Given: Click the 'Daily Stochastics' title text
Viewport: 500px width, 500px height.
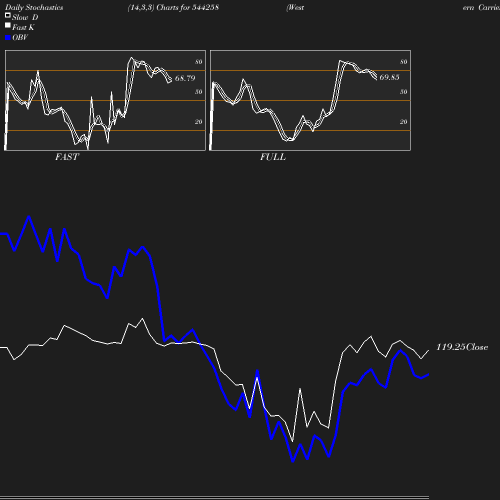Looking at the screenshot, I should (34, 7).
